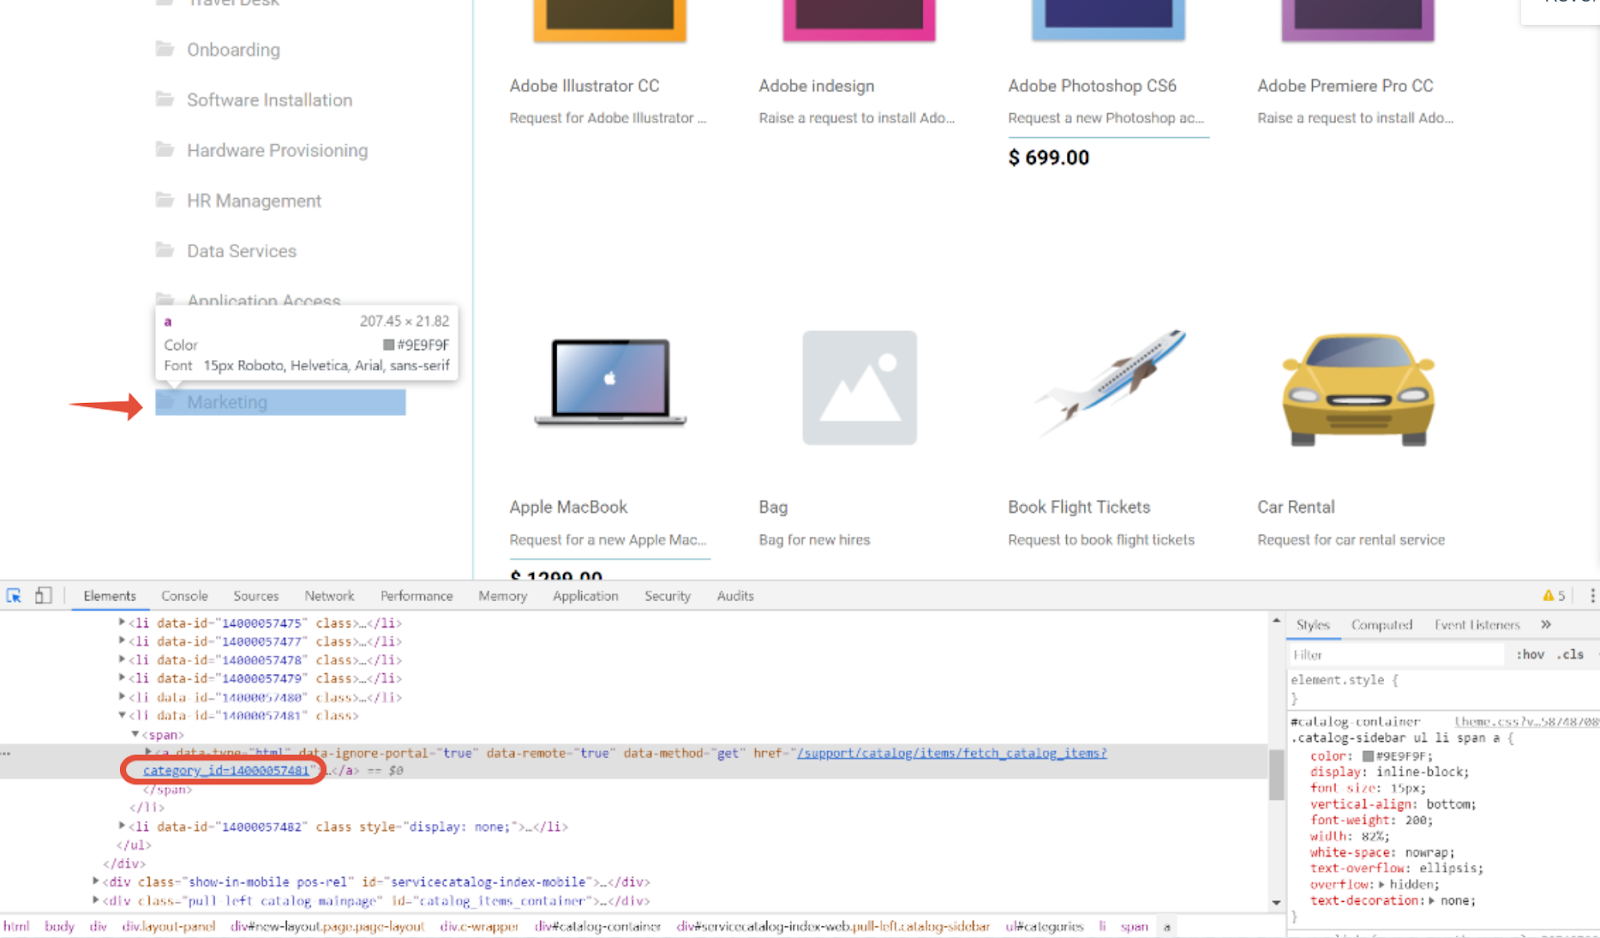This screenshot has width=1600, height=938.
Task: Select ul#categories in the breadcrumb bar
Action: 1044,926
